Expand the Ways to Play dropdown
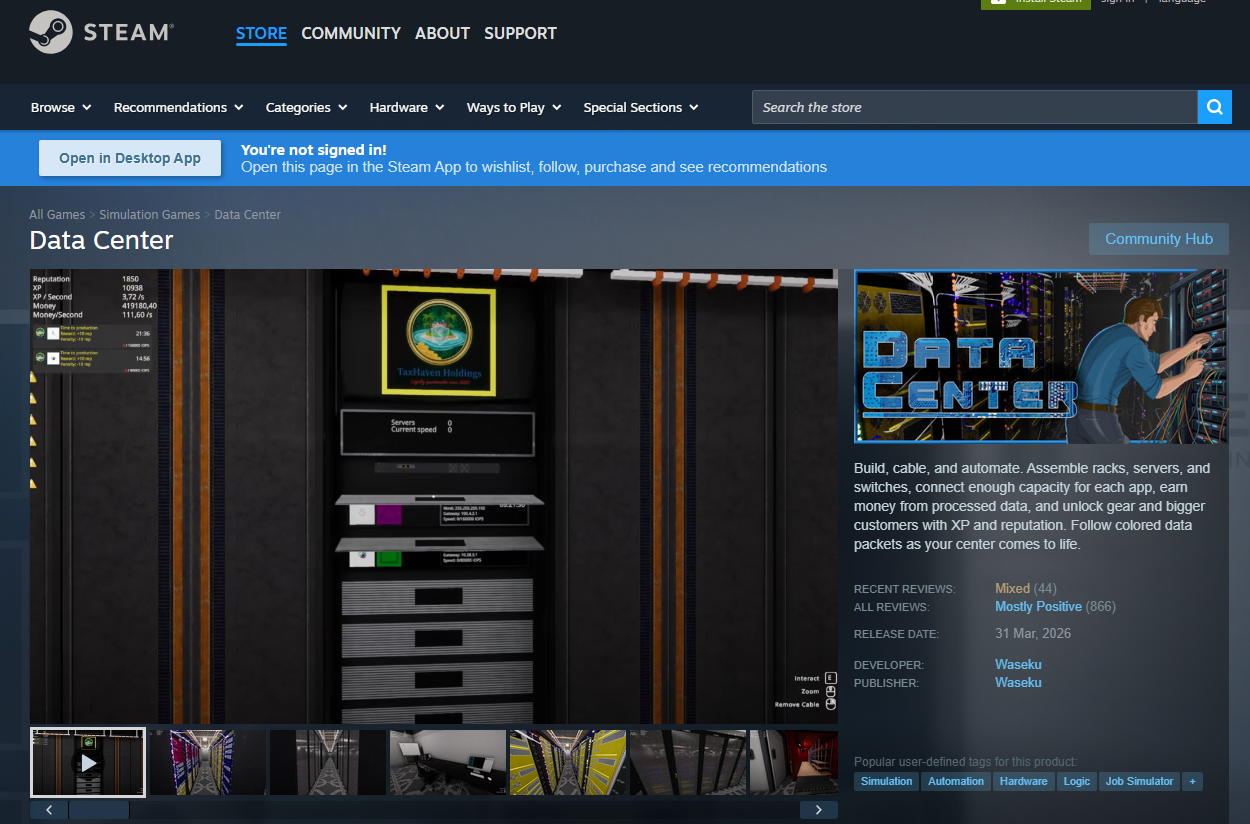 (514, 107)
